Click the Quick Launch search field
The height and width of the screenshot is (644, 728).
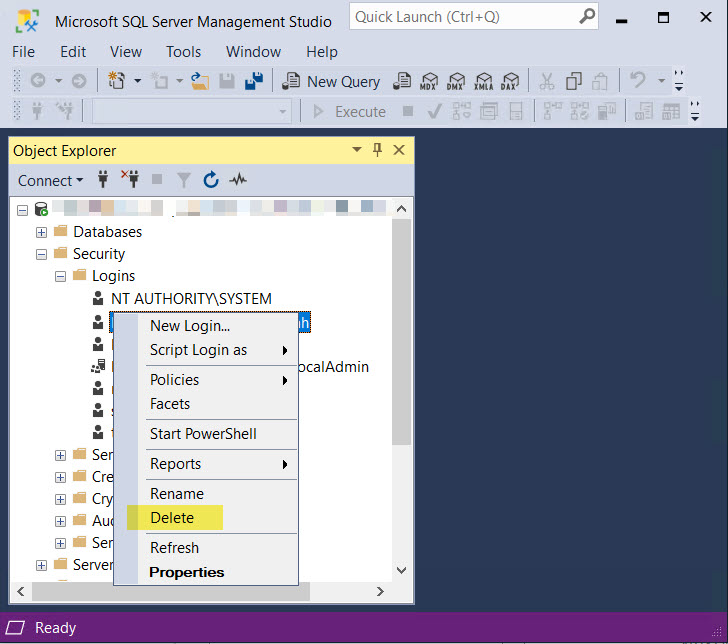474,17
